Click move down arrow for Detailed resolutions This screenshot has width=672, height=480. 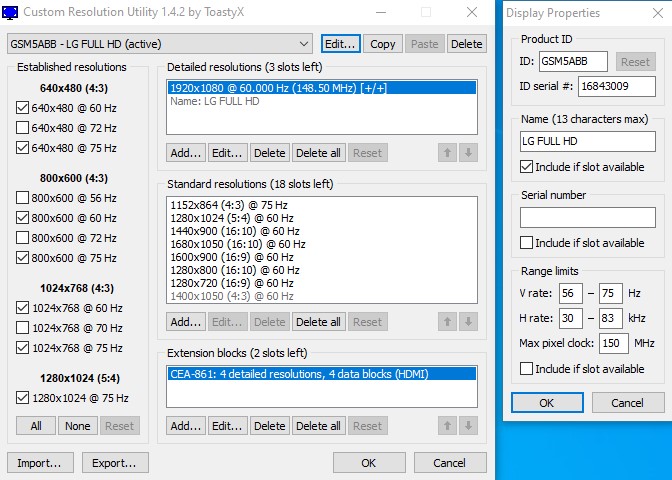(469, 153)
